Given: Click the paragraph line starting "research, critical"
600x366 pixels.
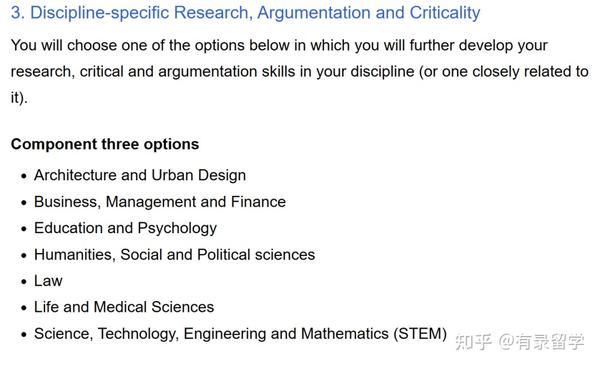Looking at the screenshot, I should (300, 72).
